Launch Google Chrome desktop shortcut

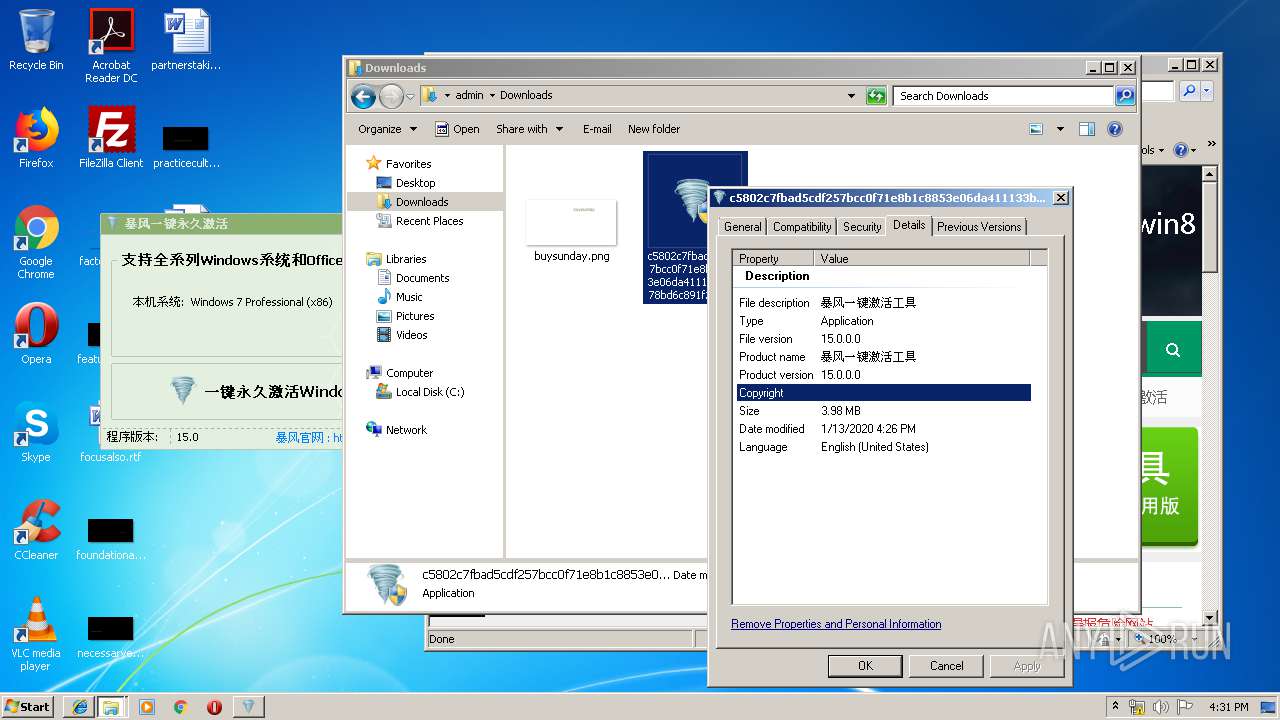click(36, 242)
